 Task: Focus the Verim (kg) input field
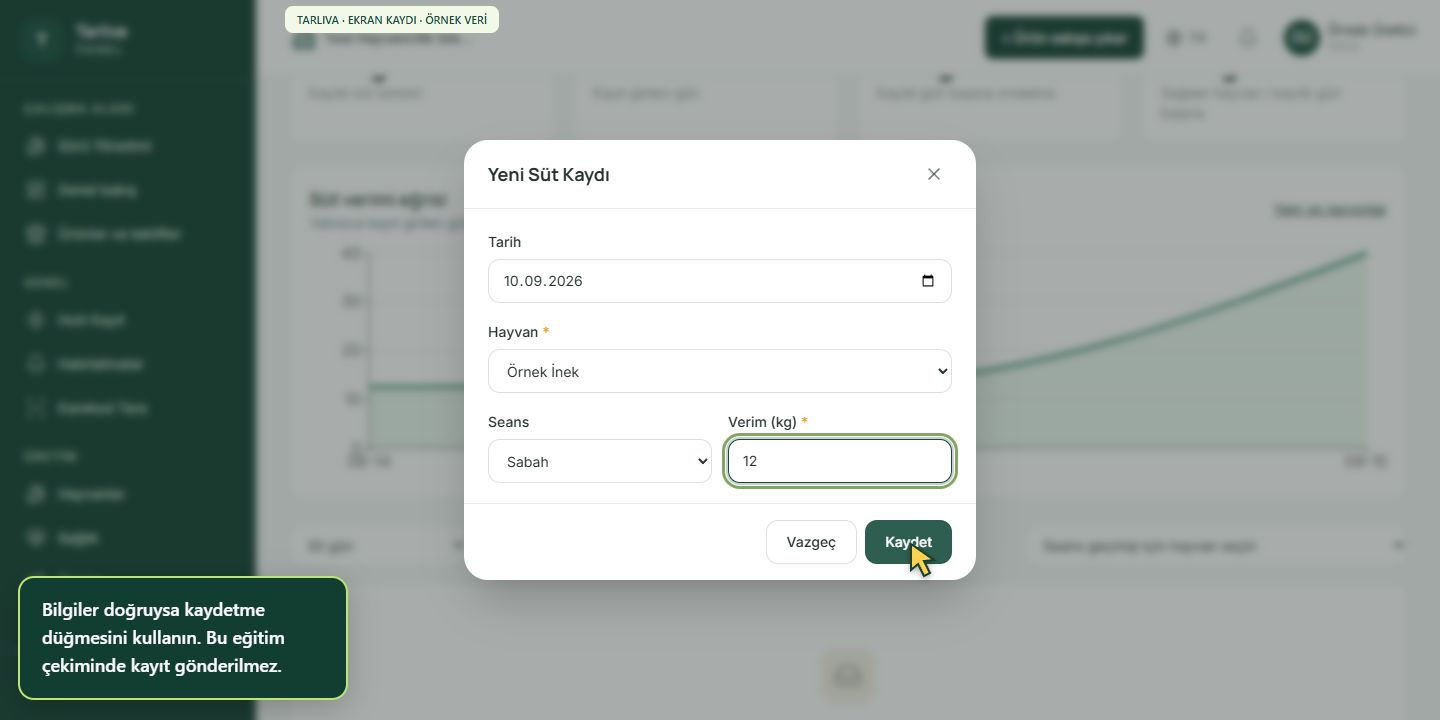pos(840,461)
